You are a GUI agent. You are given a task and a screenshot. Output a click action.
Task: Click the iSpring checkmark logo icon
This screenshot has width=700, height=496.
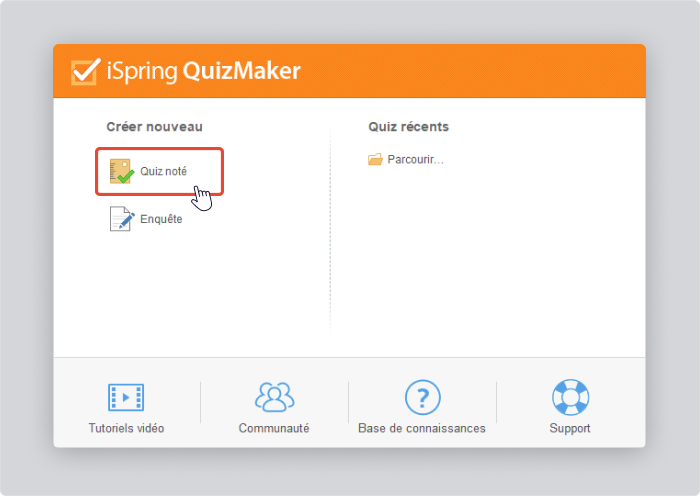(x=86, y=71)
